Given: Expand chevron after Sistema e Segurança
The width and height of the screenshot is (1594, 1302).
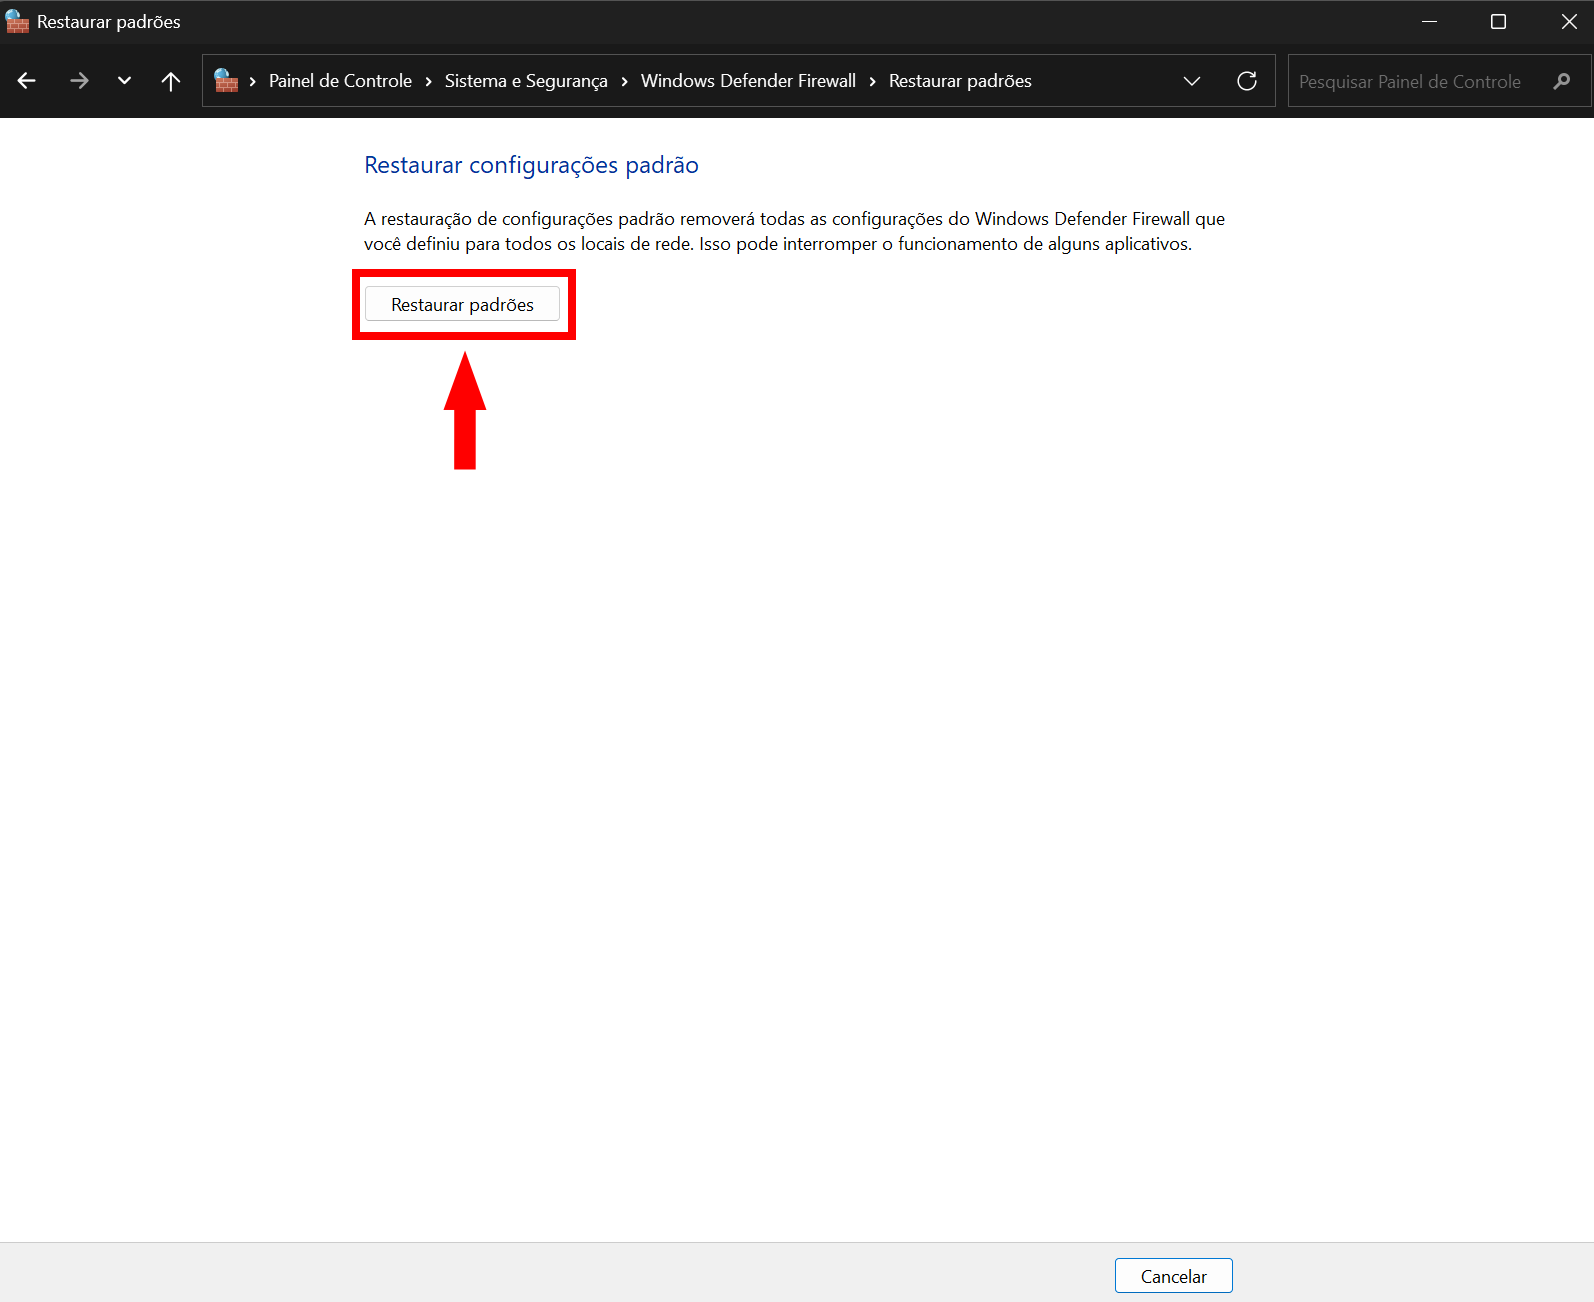Looking at the screenshot, I should (624, 81).
